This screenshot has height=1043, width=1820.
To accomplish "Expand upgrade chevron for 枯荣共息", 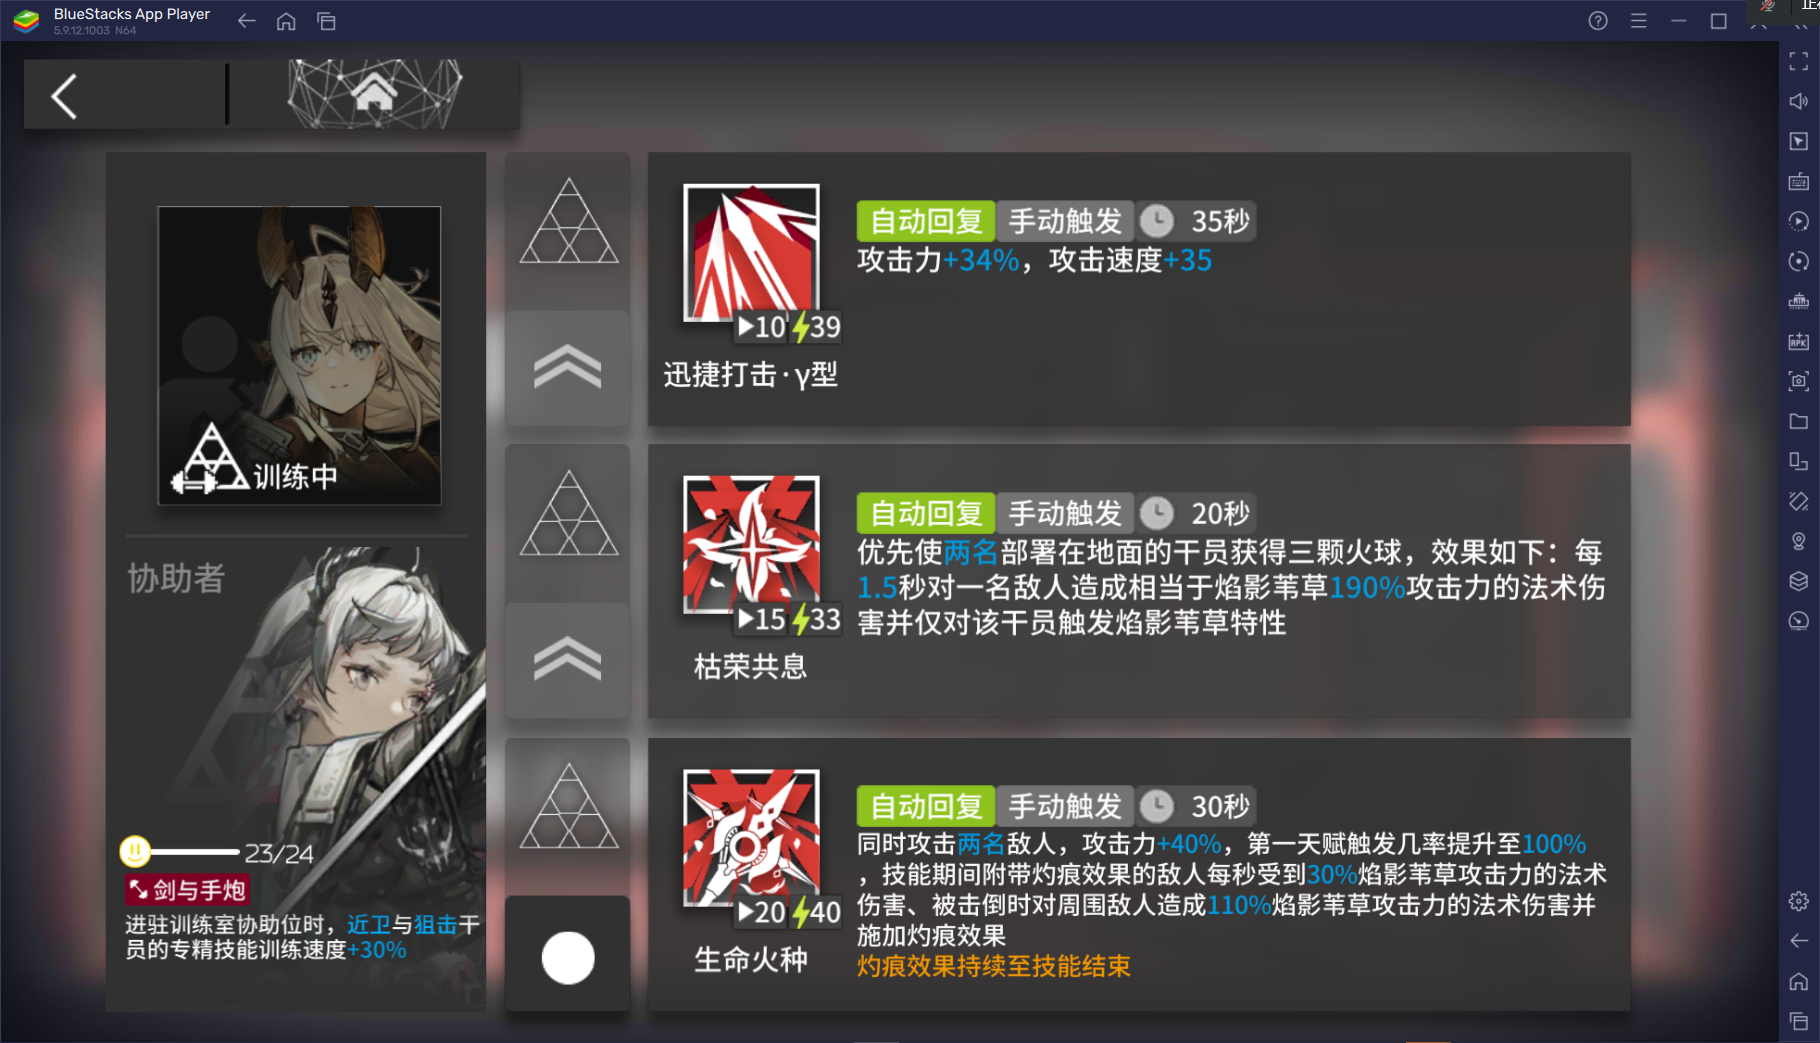I will click(567, 660).
